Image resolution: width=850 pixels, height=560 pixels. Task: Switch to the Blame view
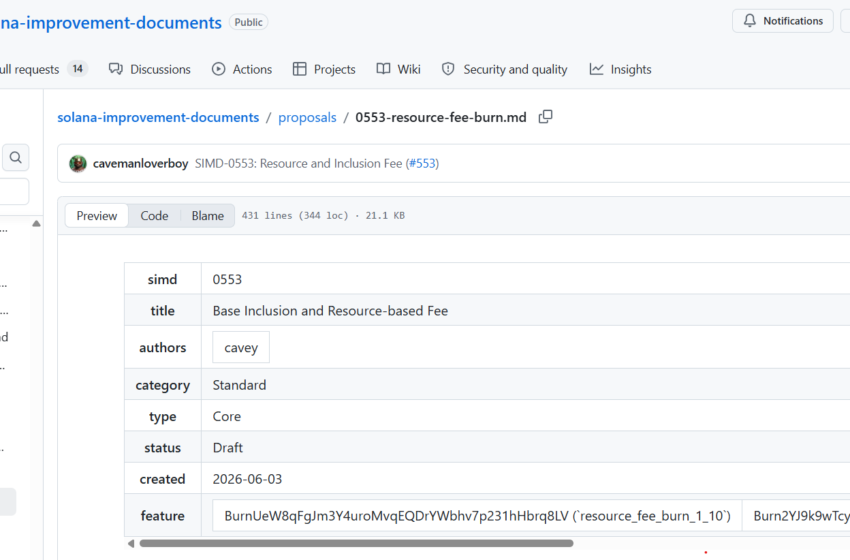(208, 215)
